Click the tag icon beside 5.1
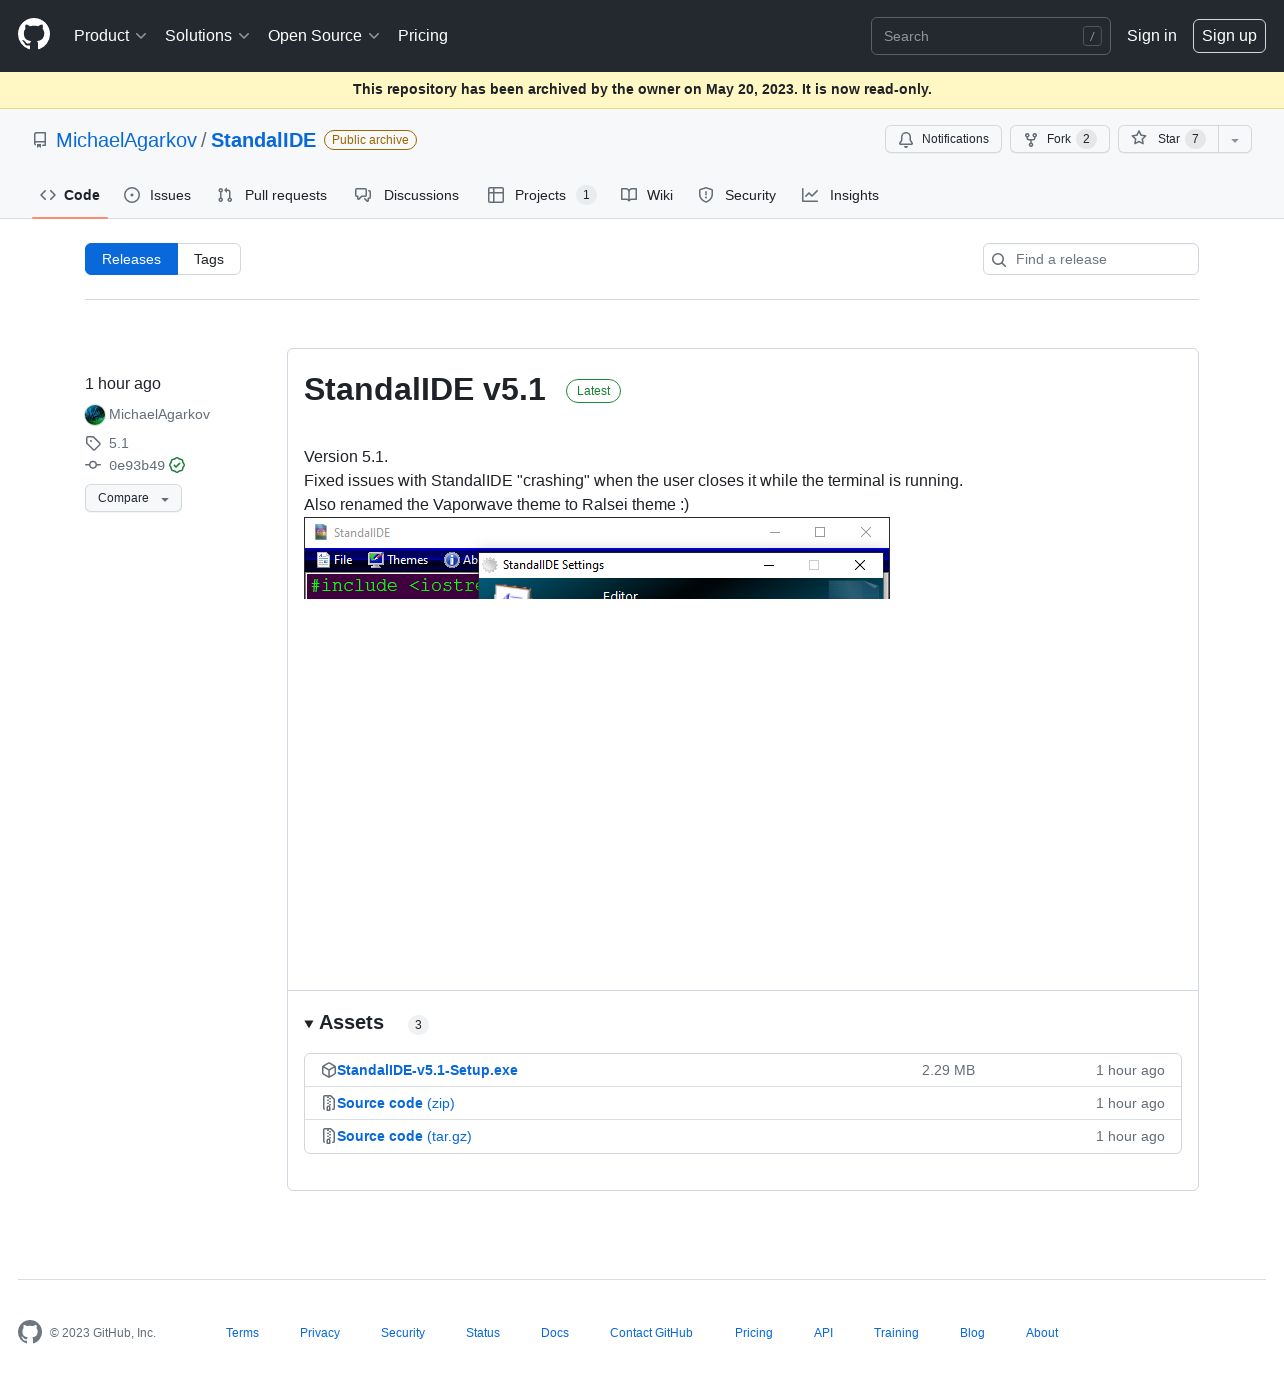The width and height of the screenshot is (1284, 1394). pyautogui.click(x=93, y=443)
